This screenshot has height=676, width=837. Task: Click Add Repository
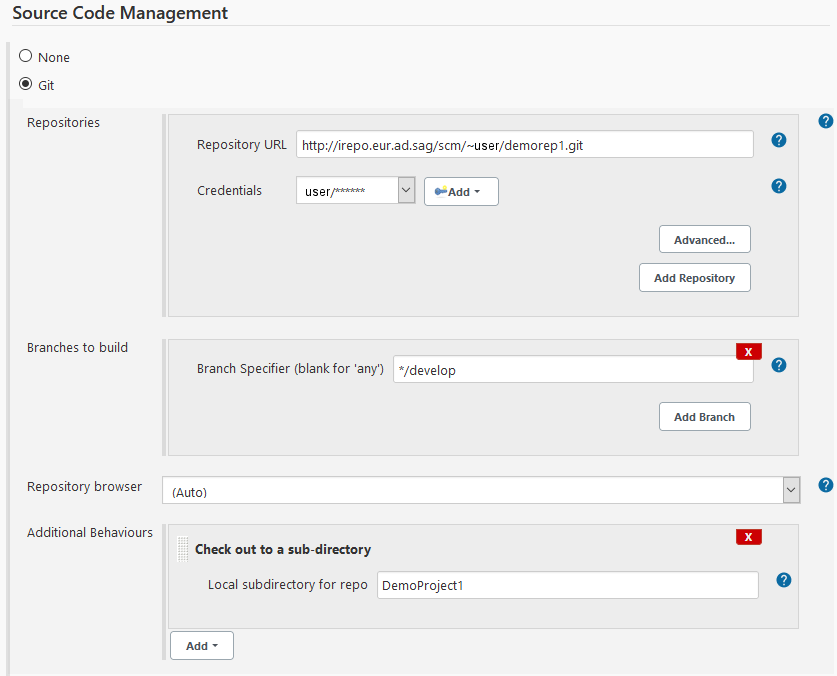[694, 277]
